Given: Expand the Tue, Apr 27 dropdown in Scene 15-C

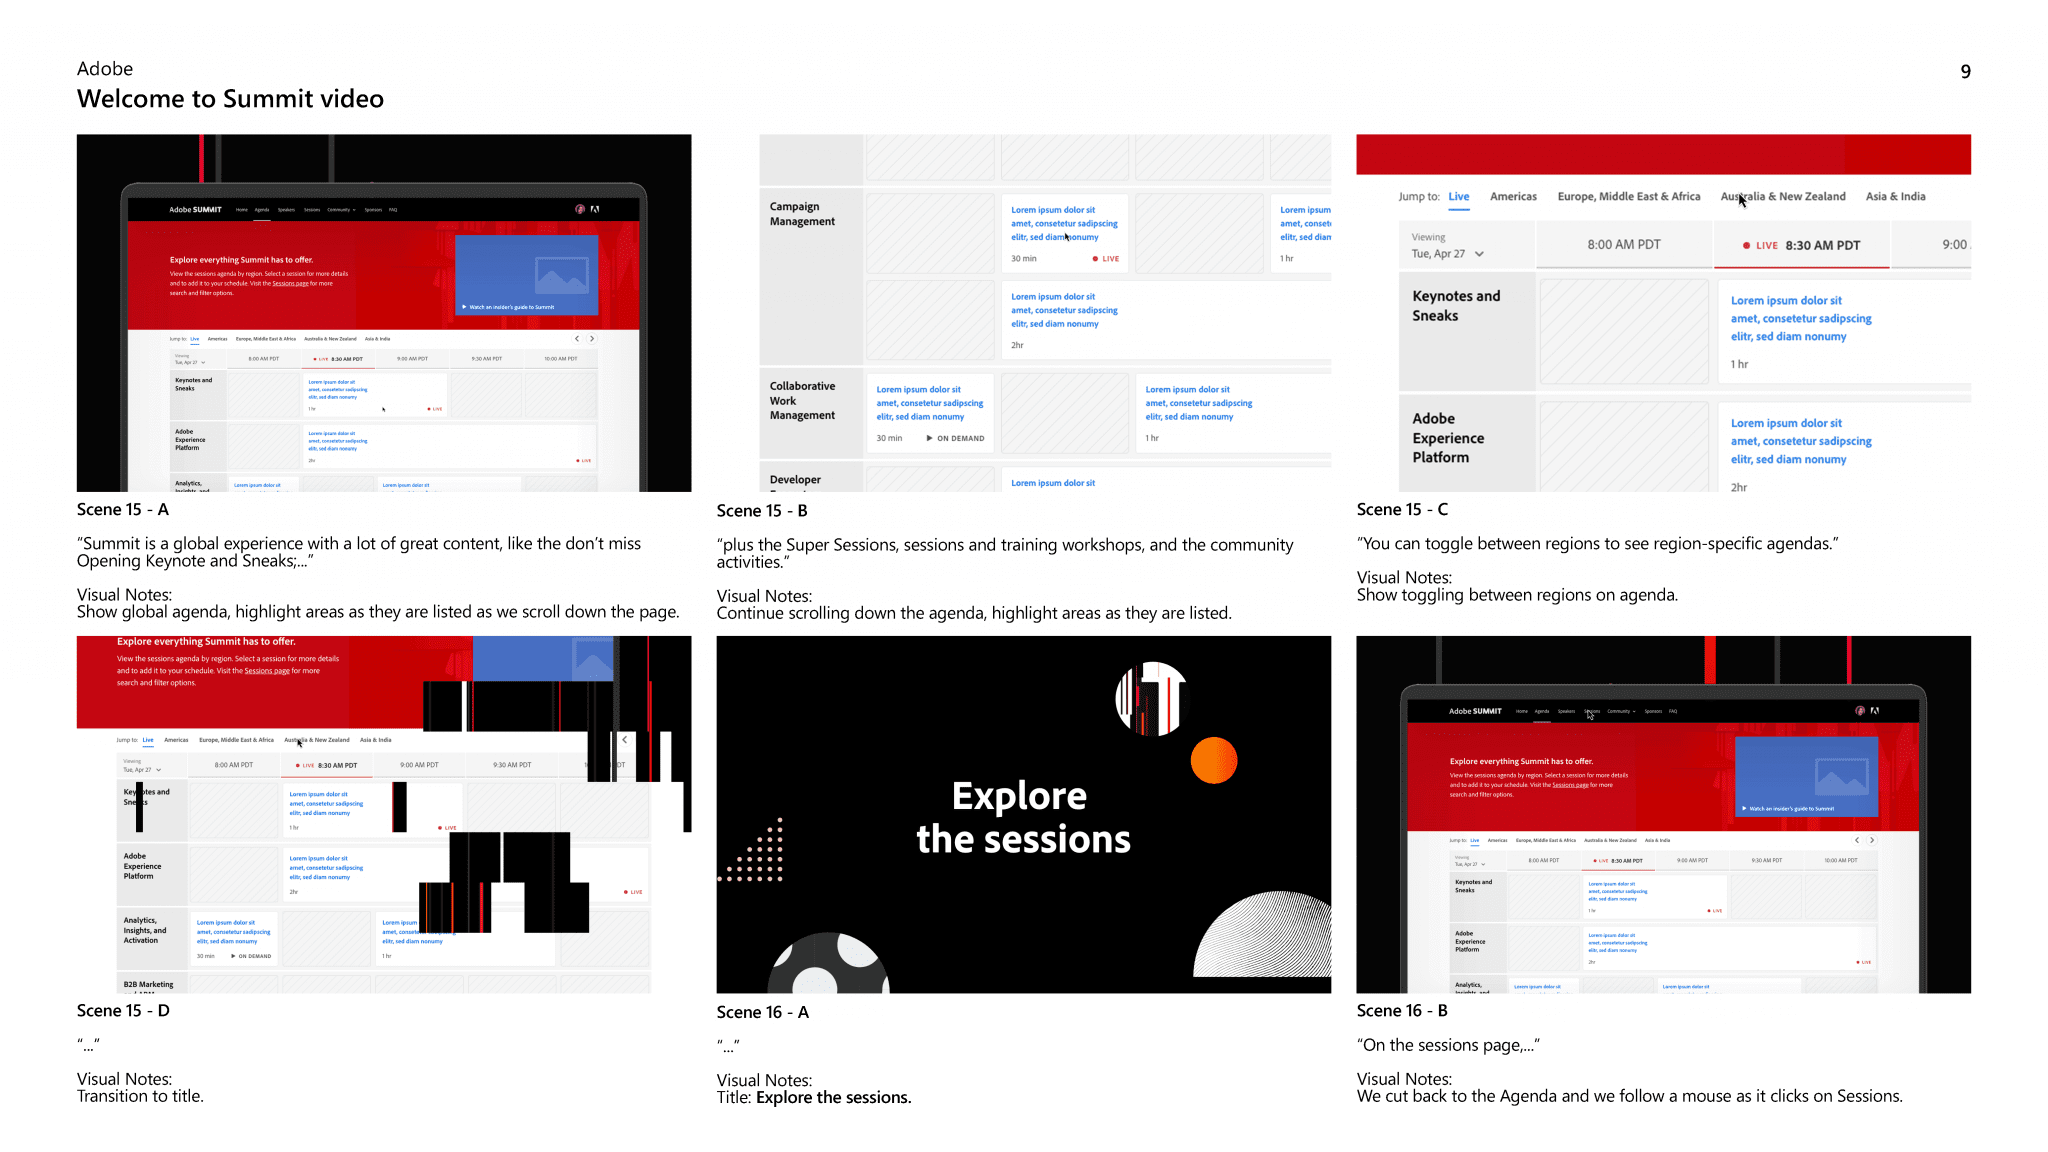Looking at the screenshot, I should pyautogui.click(x=1447, y=254).
